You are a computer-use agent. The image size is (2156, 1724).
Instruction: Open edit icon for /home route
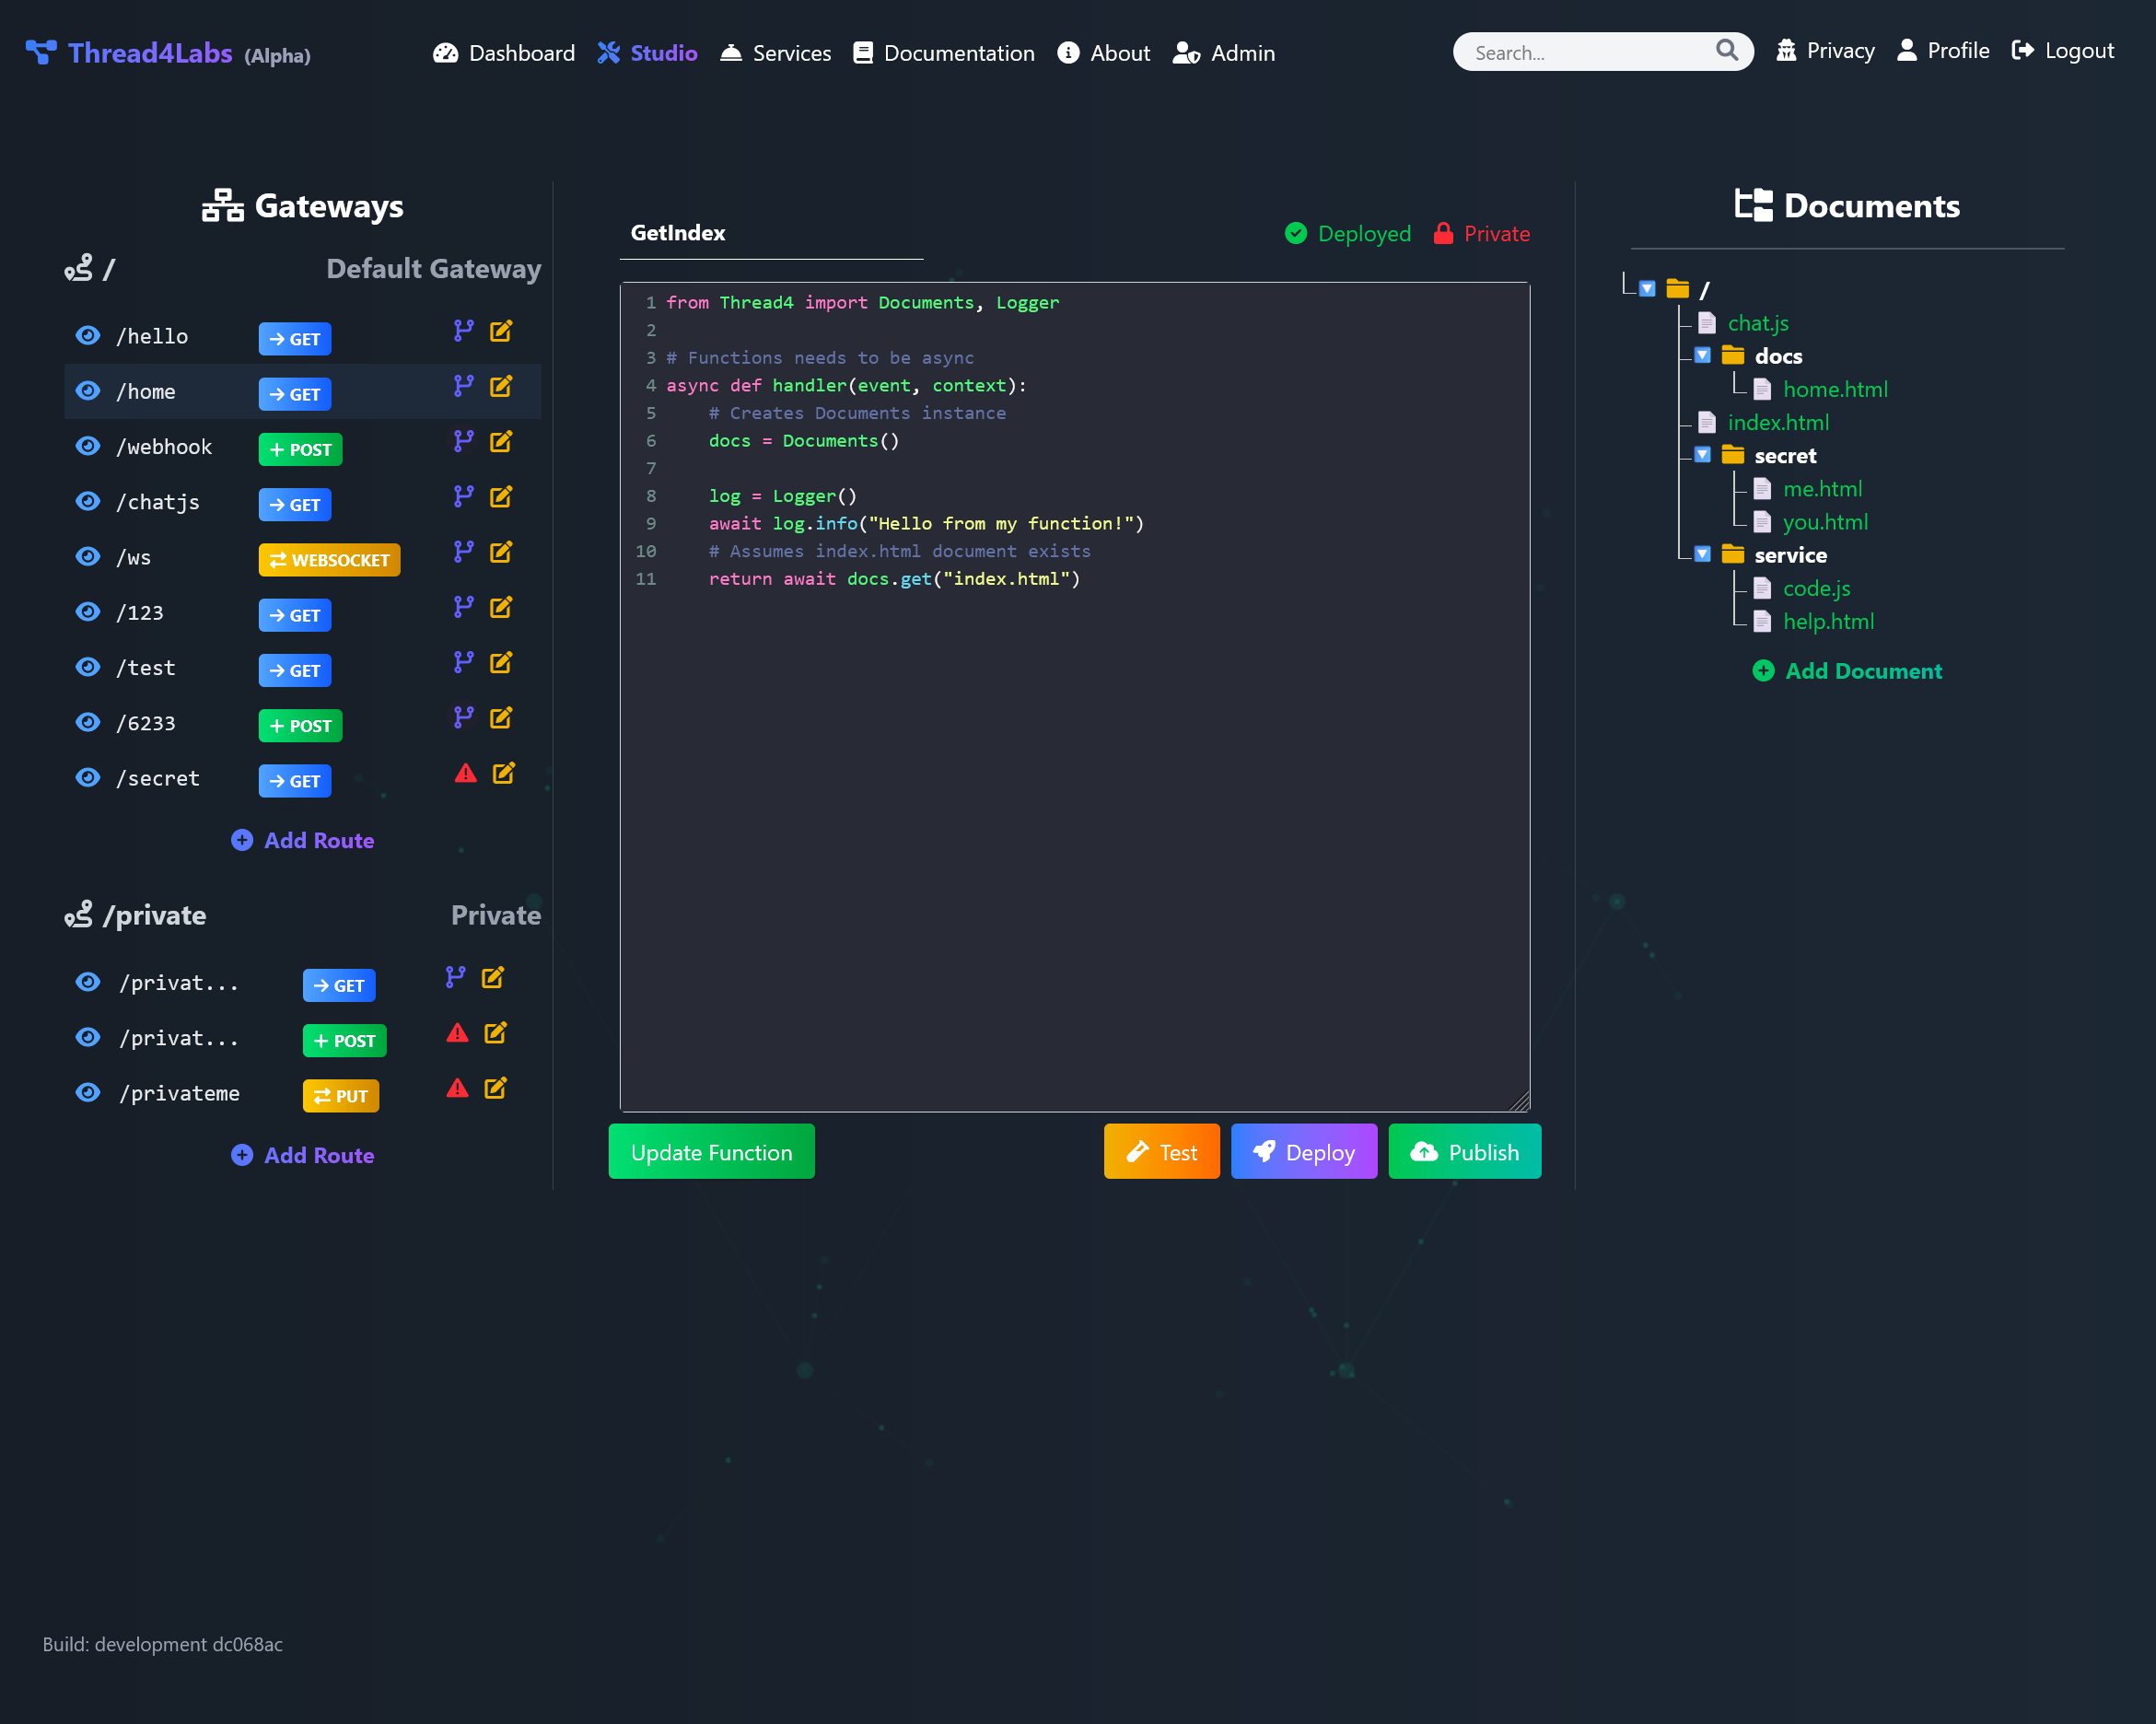[501, 386]
